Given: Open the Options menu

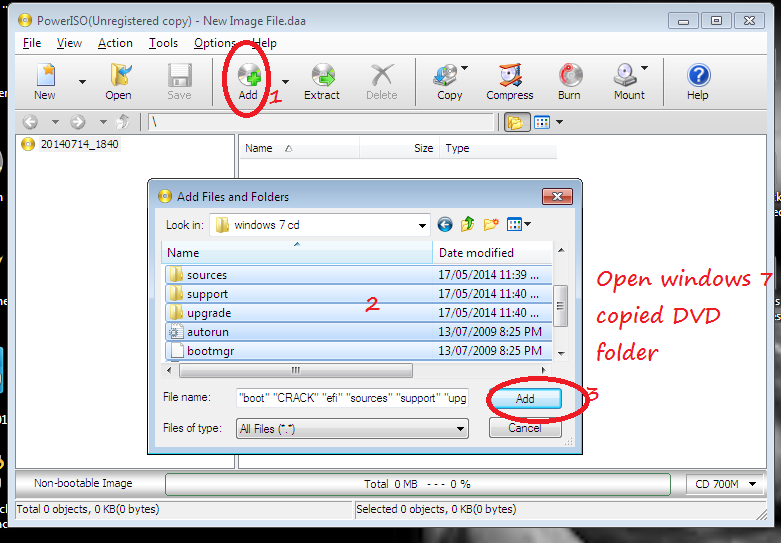Looking at the screenshot, I should pos(215,43).
